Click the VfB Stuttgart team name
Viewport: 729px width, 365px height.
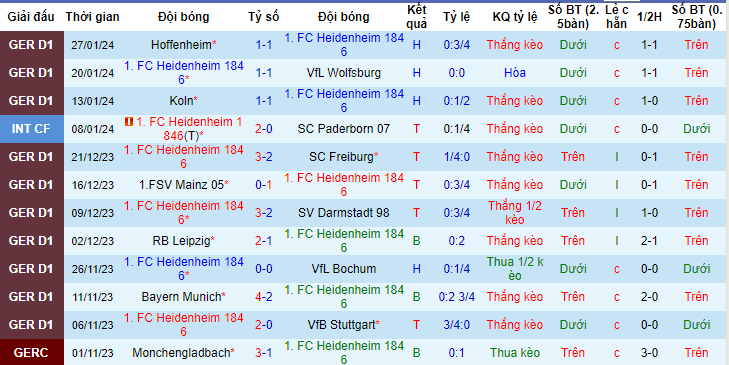point(344,325)
